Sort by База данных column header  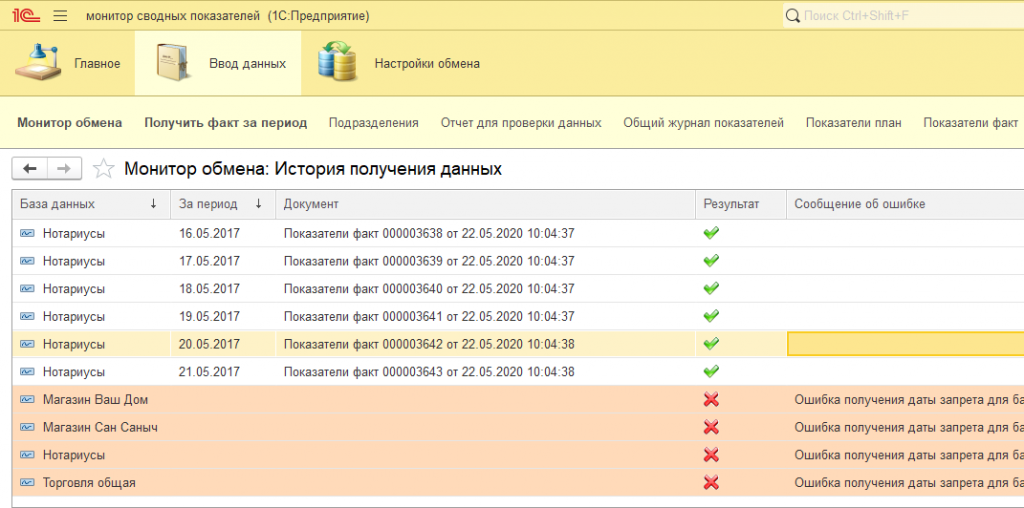point(91,204)
